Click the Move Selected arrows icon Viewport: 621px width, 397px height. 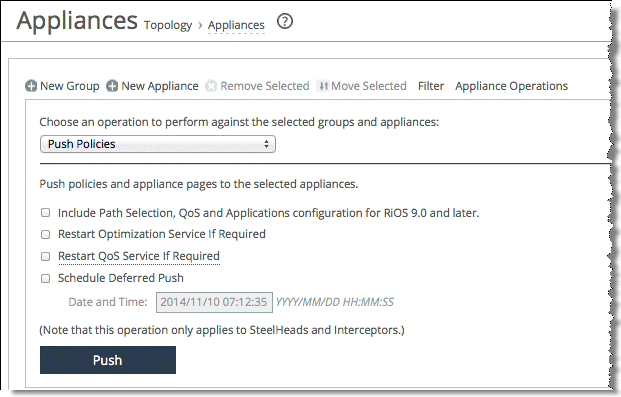[x=323, y=86]
